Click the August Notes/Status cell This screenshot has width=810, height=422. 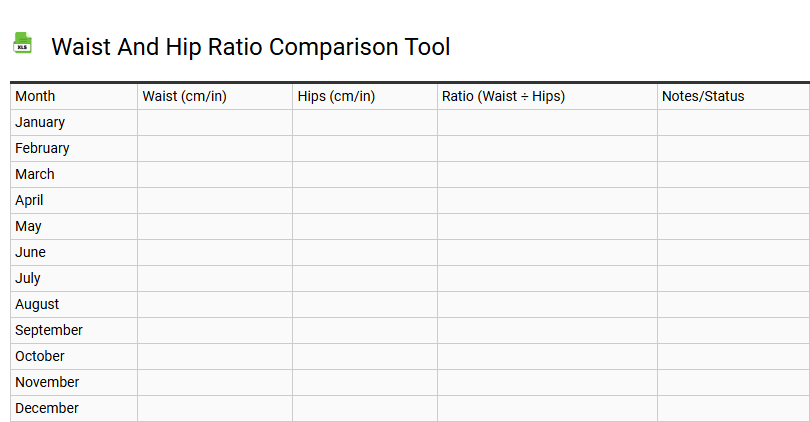pos(734,304)
